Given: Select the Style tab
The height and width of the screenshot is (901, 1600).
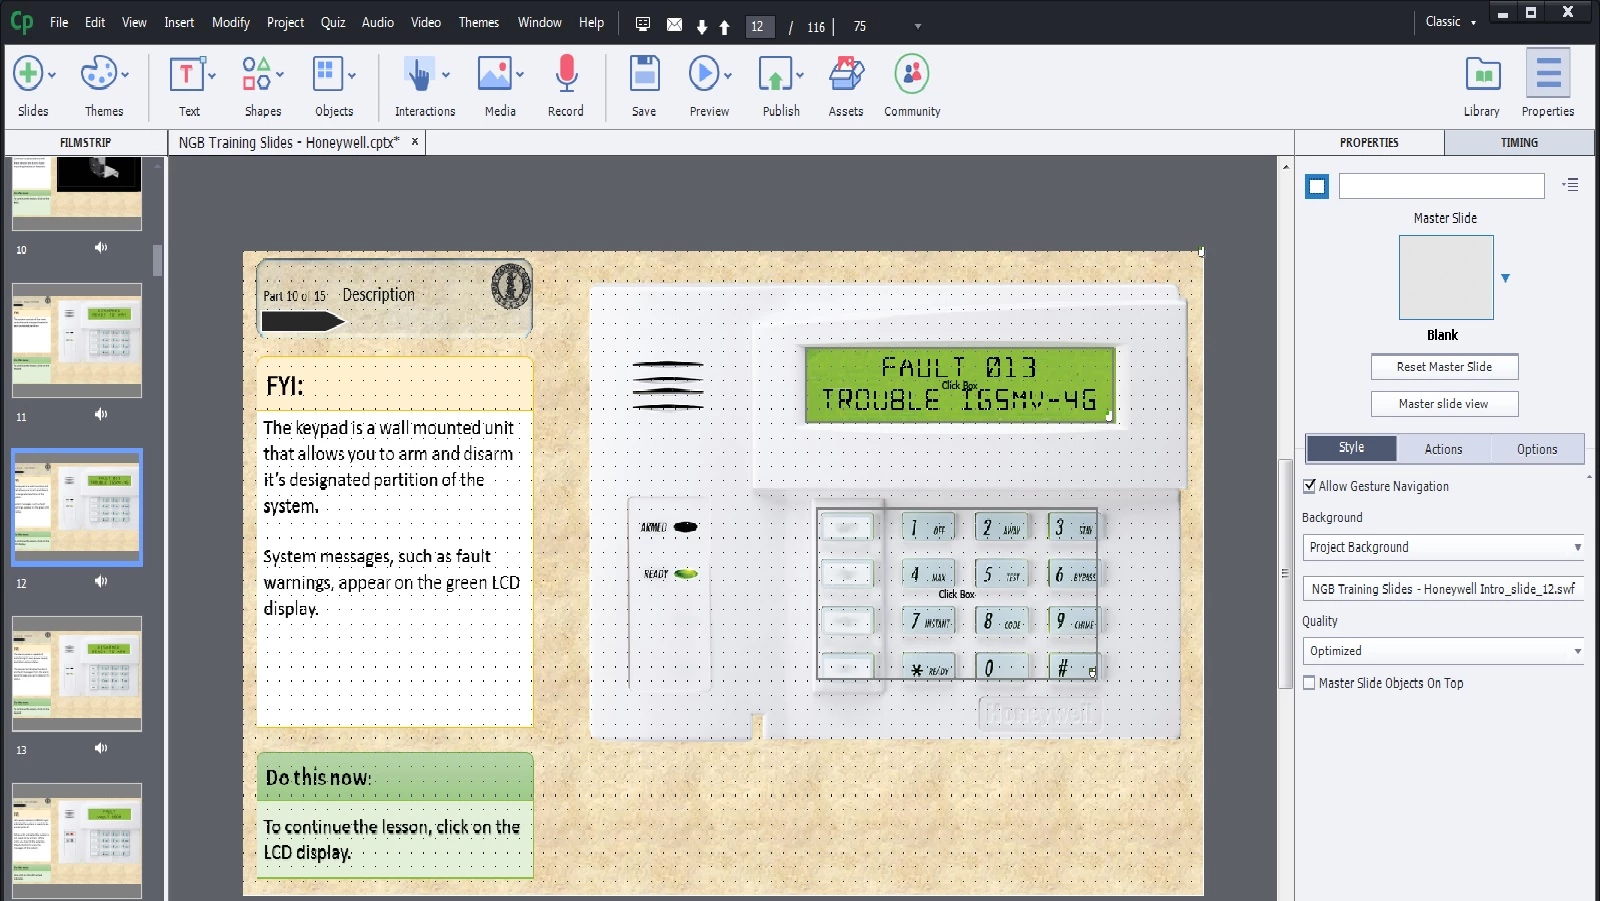Looking at the screenshot, I should (1351, 448).
